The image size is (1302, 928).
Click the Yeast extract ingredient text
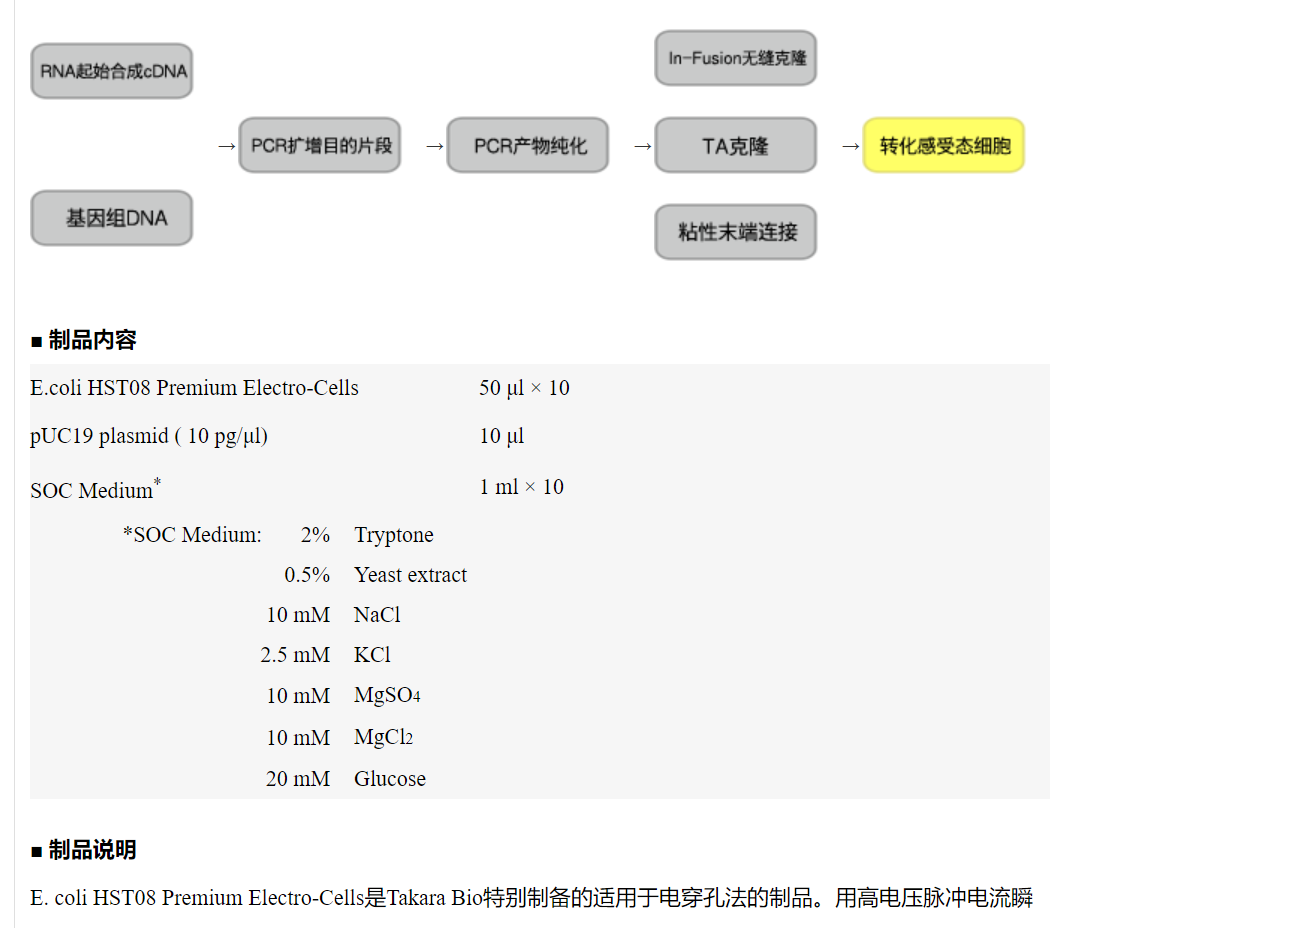tap(410, 575)
